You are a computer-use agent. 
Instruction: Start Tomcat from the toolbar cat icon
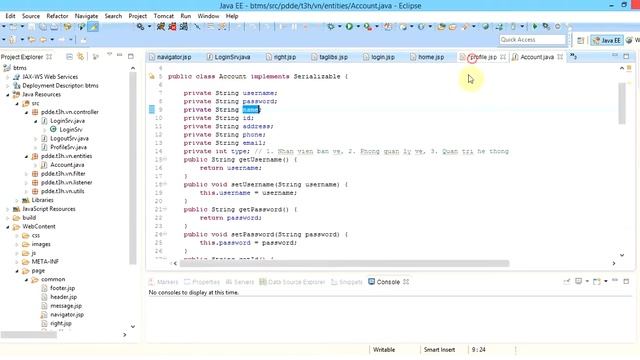(161, 27)
